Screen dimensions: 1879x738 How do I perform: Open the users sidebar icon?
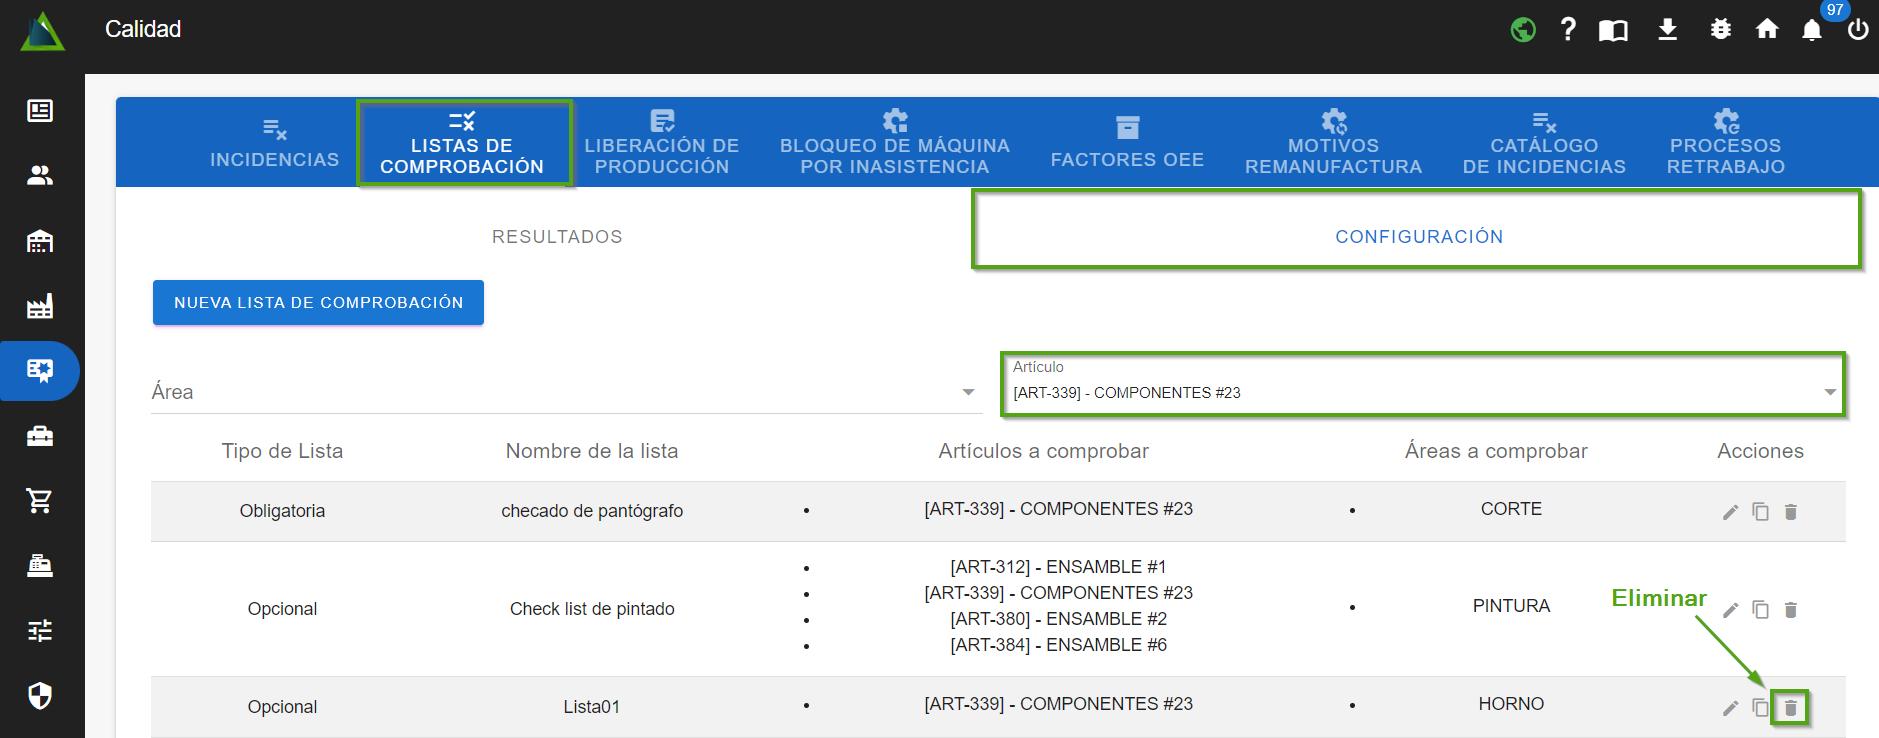point(40,176)
